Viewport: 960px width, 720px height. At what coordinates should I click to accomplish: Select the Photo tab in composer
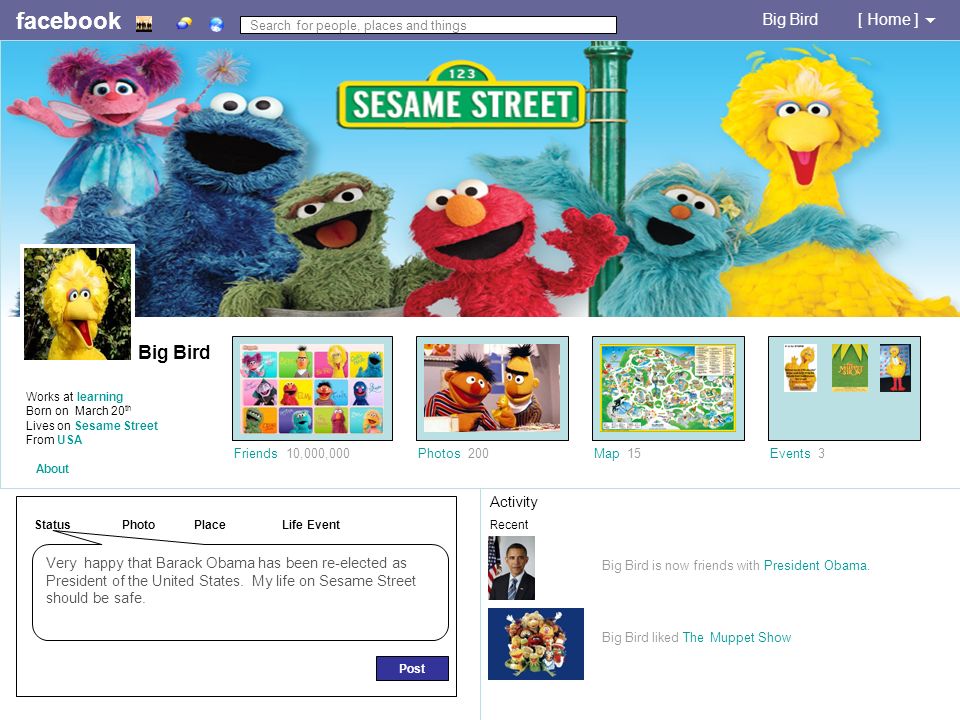point(138,525)
